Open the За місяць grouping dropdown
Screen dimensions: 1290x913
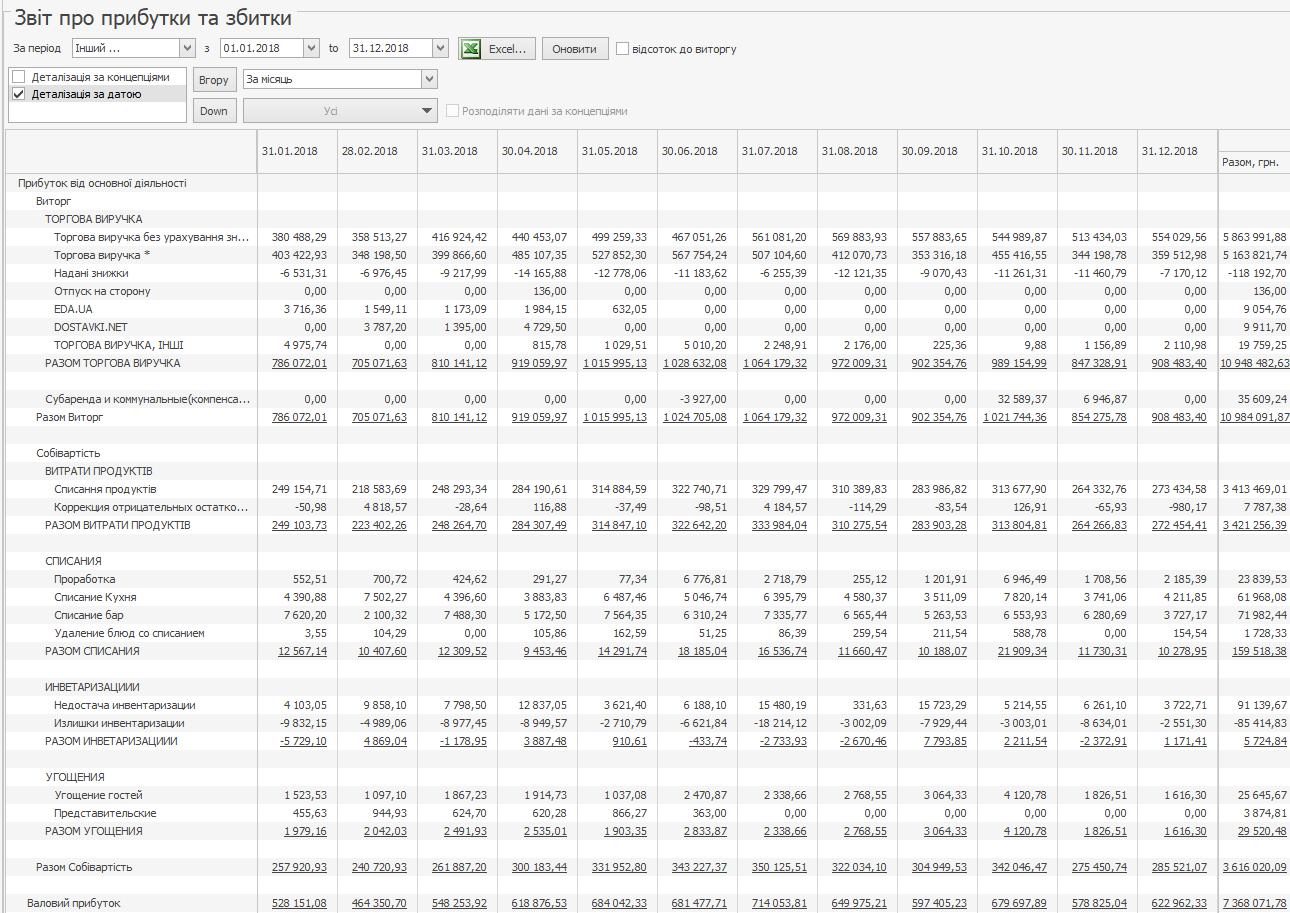pyautogui.click(x=429, y=79)
